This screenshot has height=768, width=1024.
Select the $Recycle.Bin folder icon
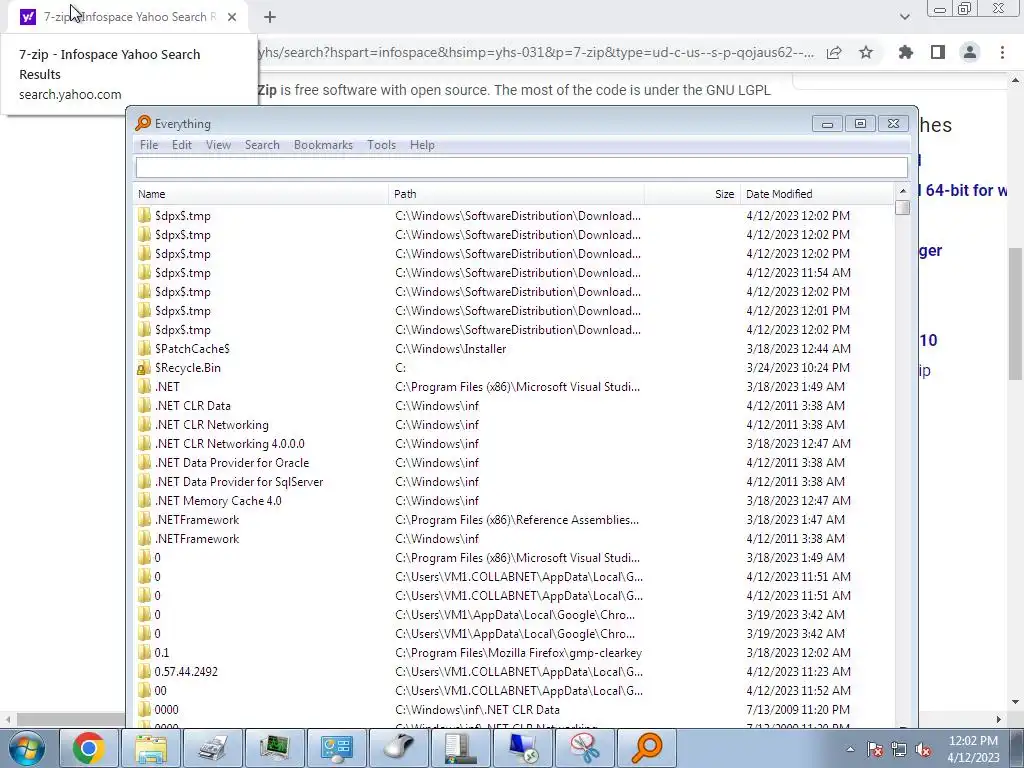pos(144,368)
